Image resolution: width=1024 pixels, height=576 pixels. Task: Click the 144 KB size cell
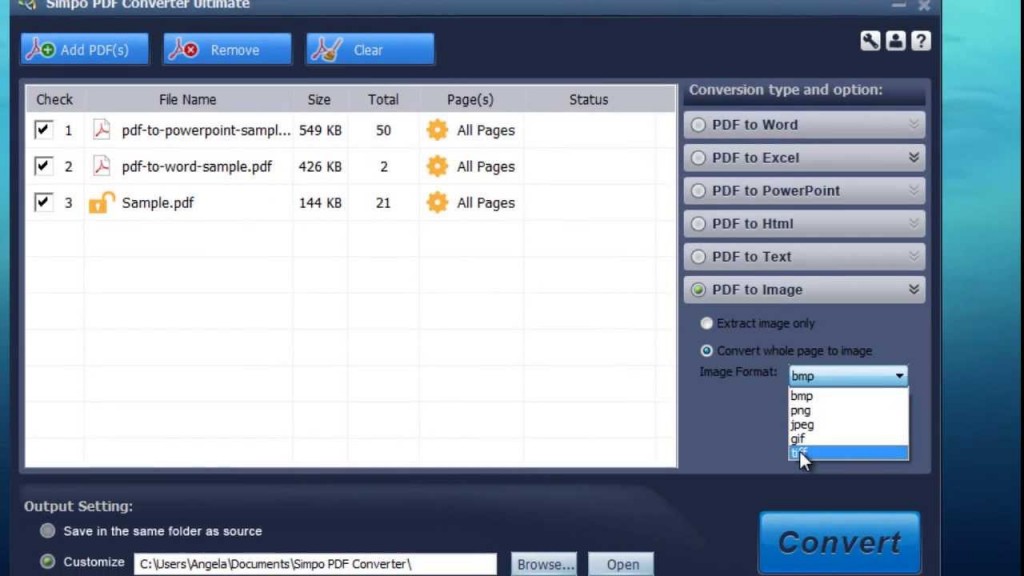coord(320,202)
